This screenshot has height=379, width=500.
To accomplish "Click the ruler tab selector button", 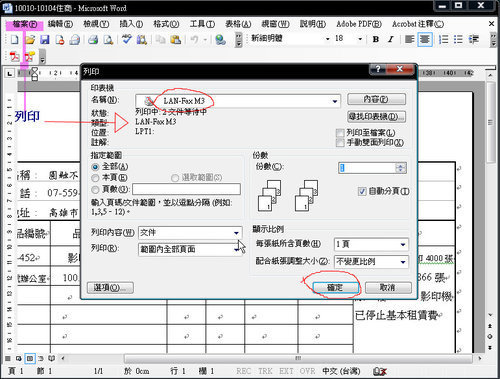I will (x=10, y=73).
